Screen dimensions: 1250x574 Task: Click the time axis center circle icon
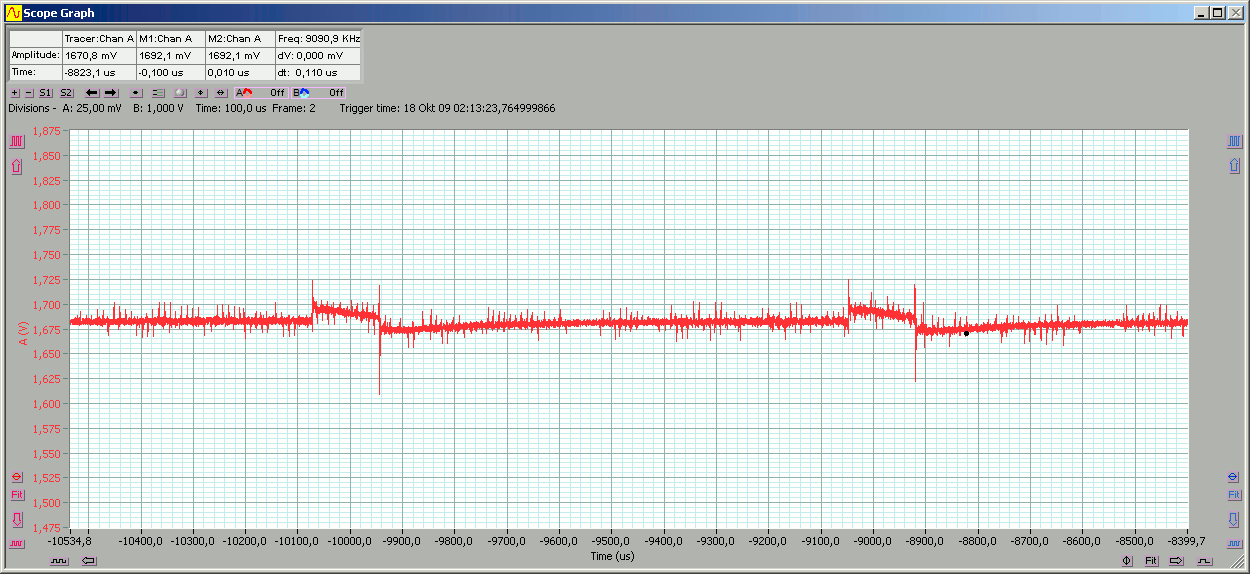click(1127, 561)
